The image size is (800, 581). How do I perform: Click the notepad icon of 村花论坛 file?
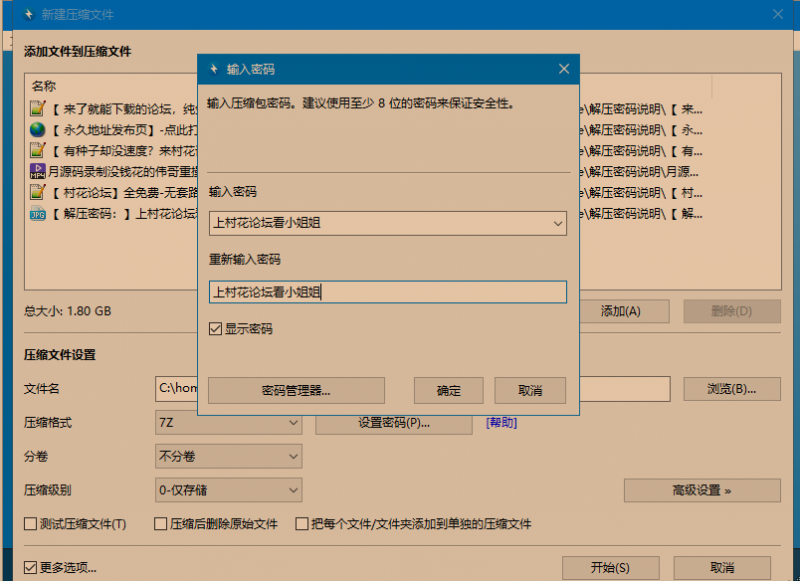(x=37, y=192)
